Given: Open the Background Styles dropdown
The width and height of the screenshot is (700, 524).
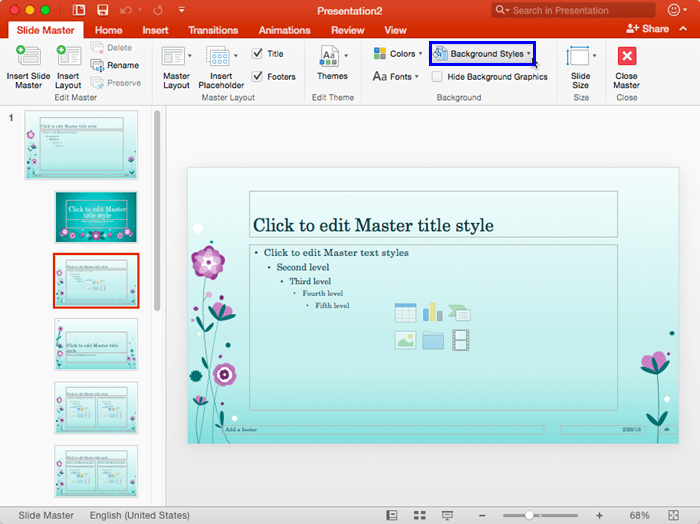Looking at the screenshot, I should click(482, 54).
